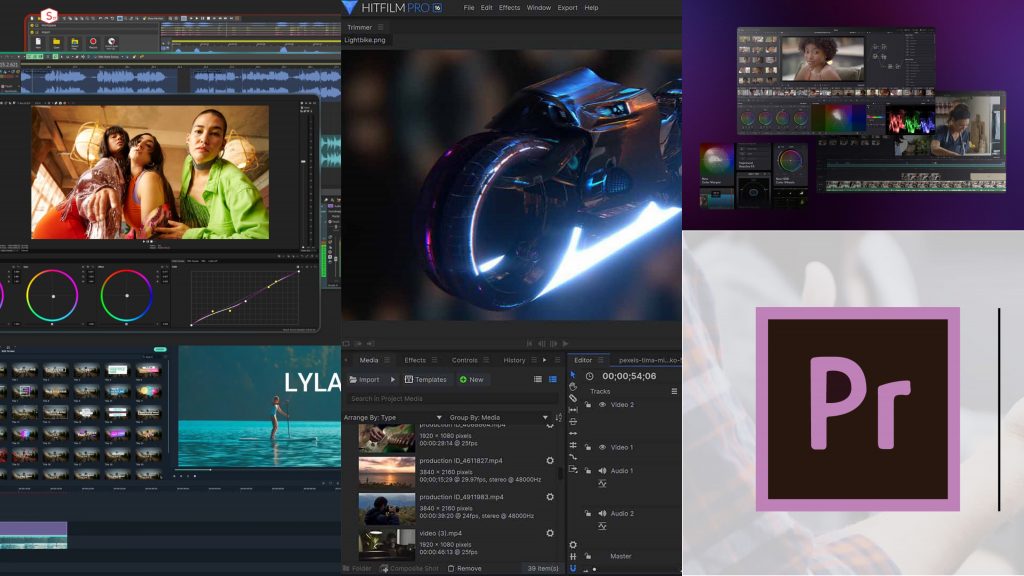
Task: Switch Media panel to detailed list view
Action: tap(551, 378)
